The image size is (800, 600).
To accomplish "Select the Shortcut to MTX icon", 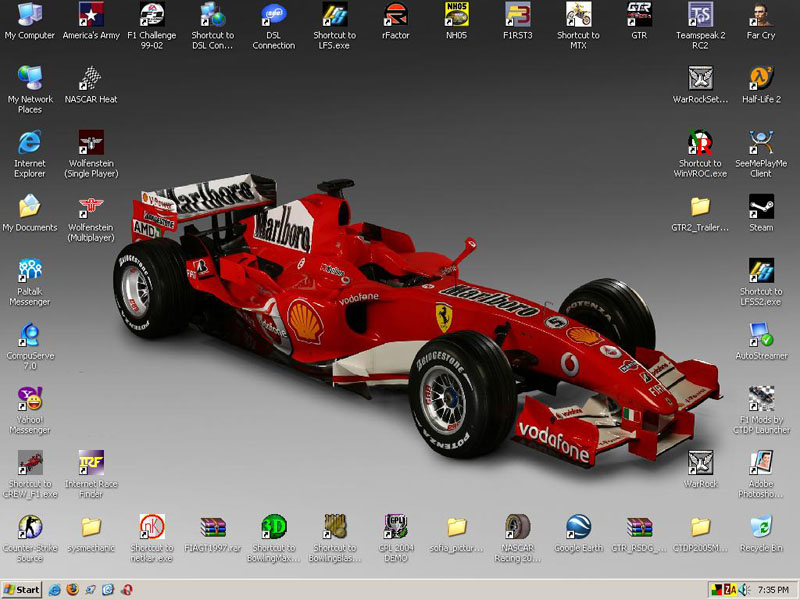I will tap(578, 26).
